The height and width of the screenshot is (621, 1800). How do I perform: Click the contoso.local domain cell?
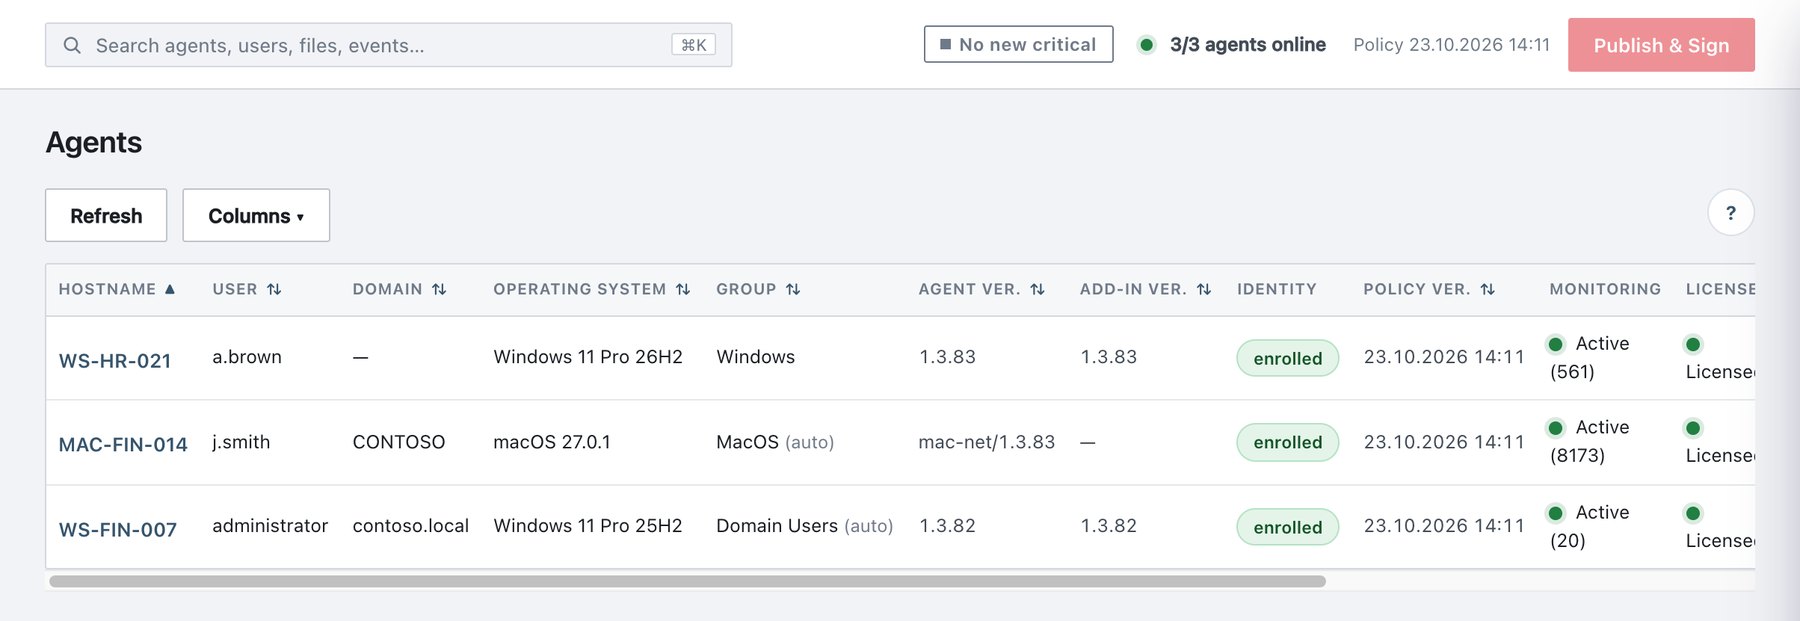coord(411,526)
